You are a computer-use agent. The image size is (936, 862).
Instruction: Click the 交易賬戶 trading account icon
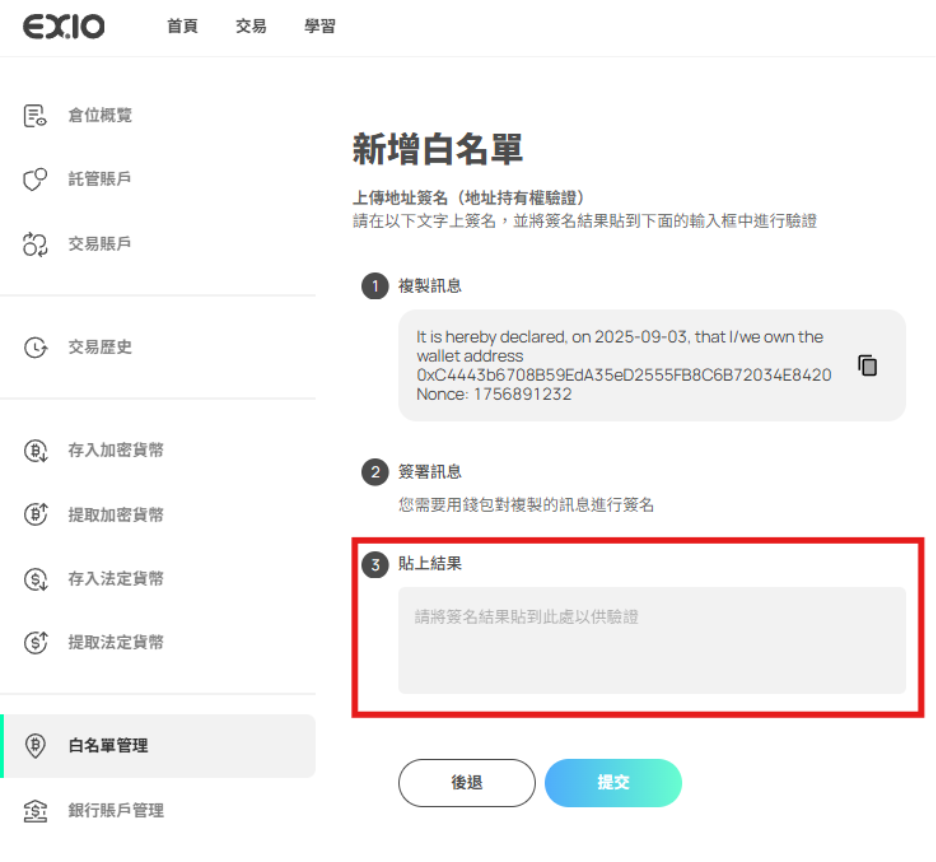(35, 244)
